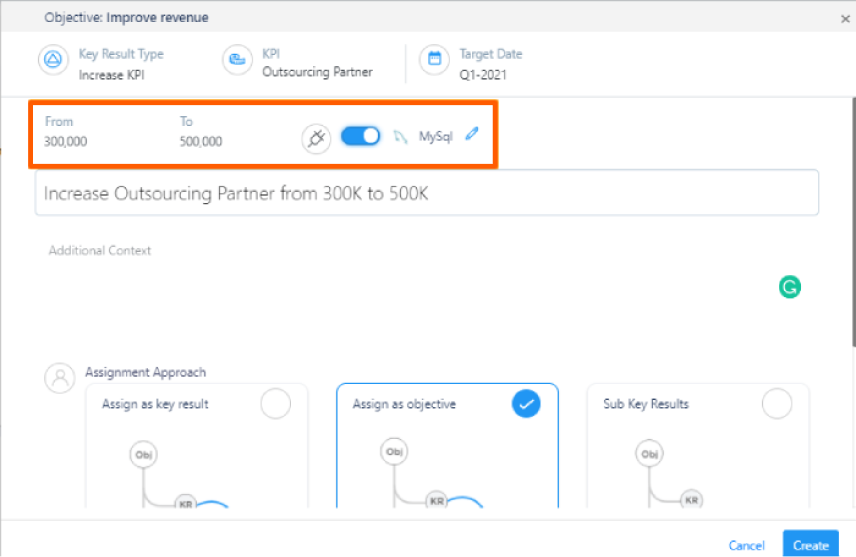Click the Assignment Approach person icon

point(60,378)
